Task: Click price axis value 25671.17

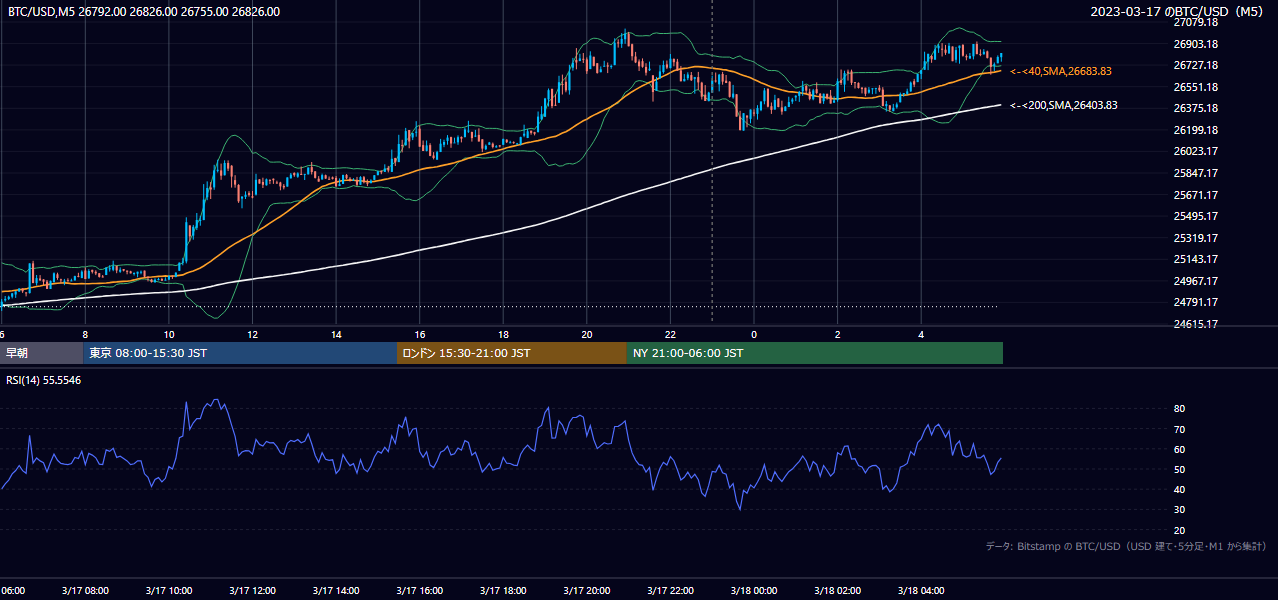Action: [x=1195, y=195]
